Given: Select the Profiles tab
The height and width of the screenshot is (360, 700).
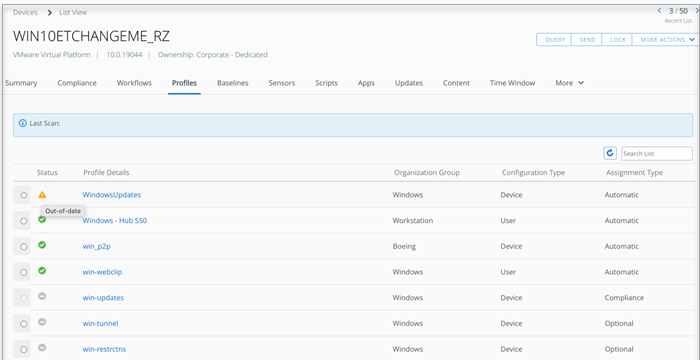Looking at the screenshot, I should click(184, 83).
